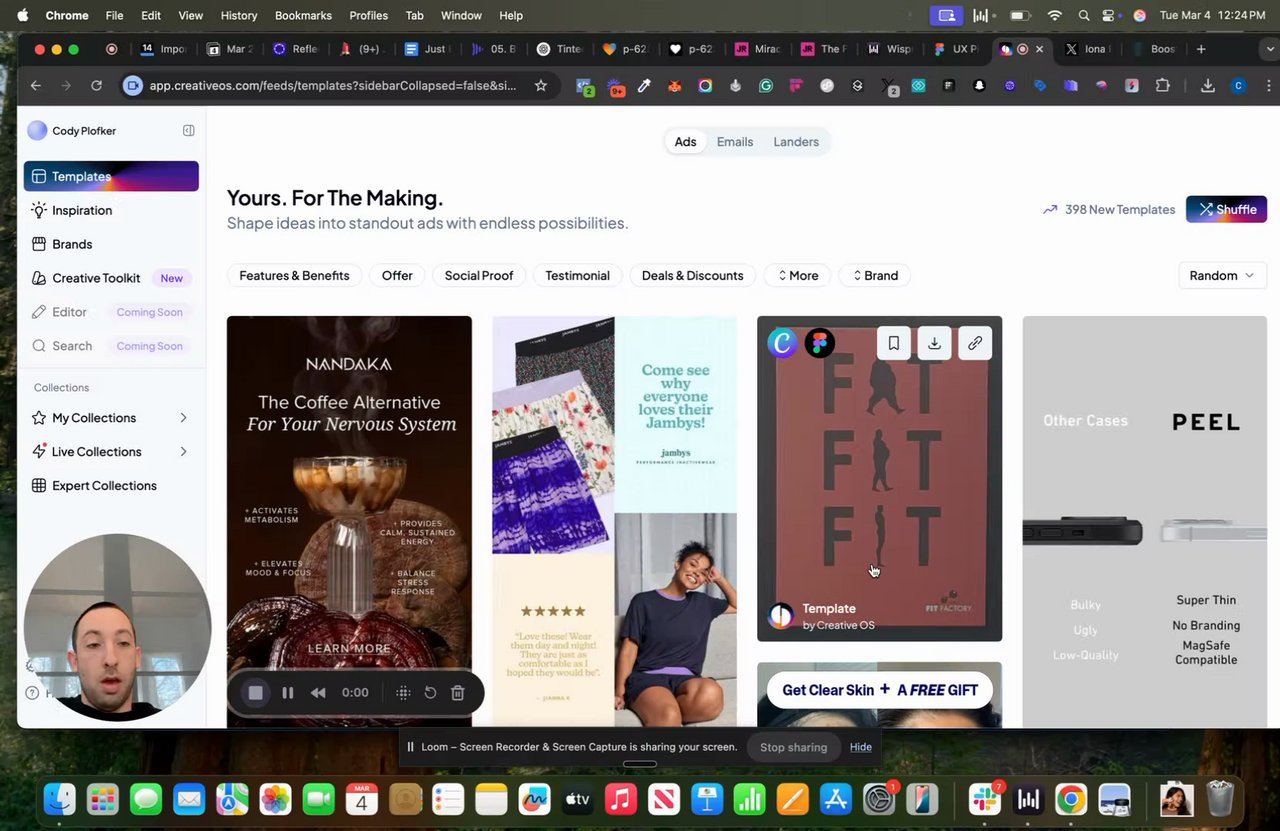
Task: Switch to the Iona tab
Action: click(x=1089, y=49)
